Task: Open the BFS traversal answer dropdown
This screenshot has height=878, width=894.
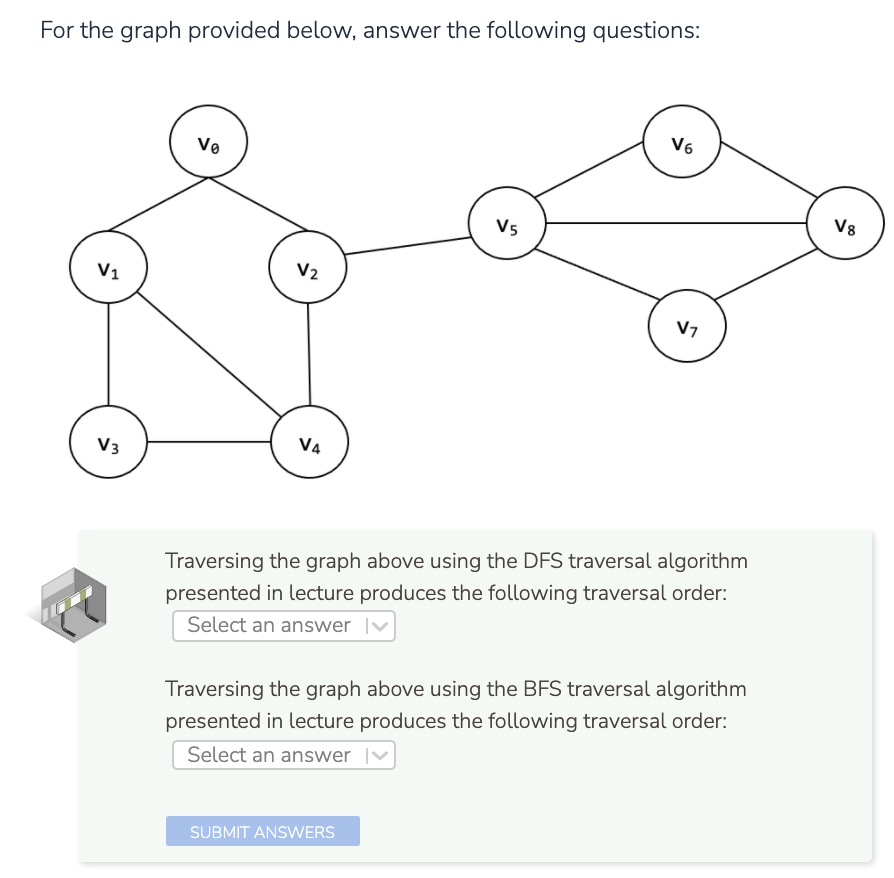Action: [284, 754]
